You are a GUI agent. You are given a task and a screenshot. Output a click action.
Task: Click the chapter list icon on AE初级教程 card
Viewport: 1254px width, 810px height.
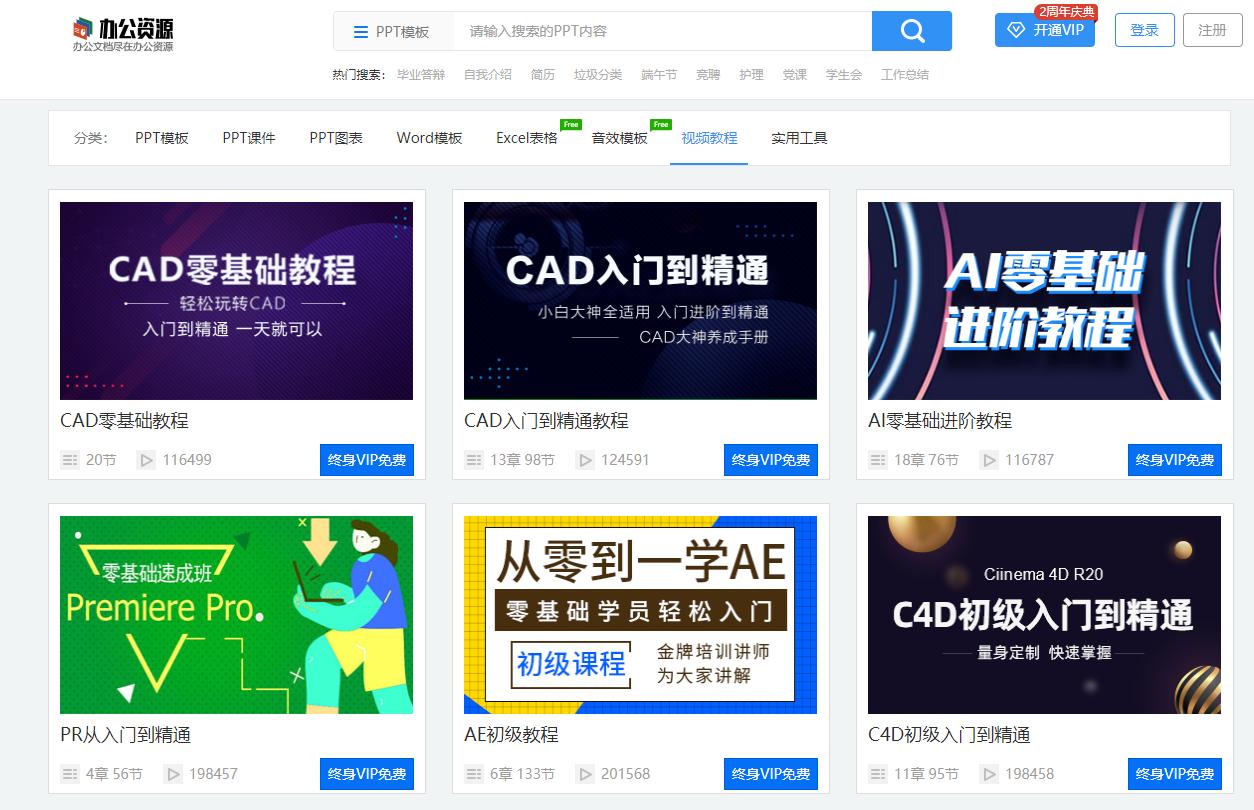tap(473, 773)
